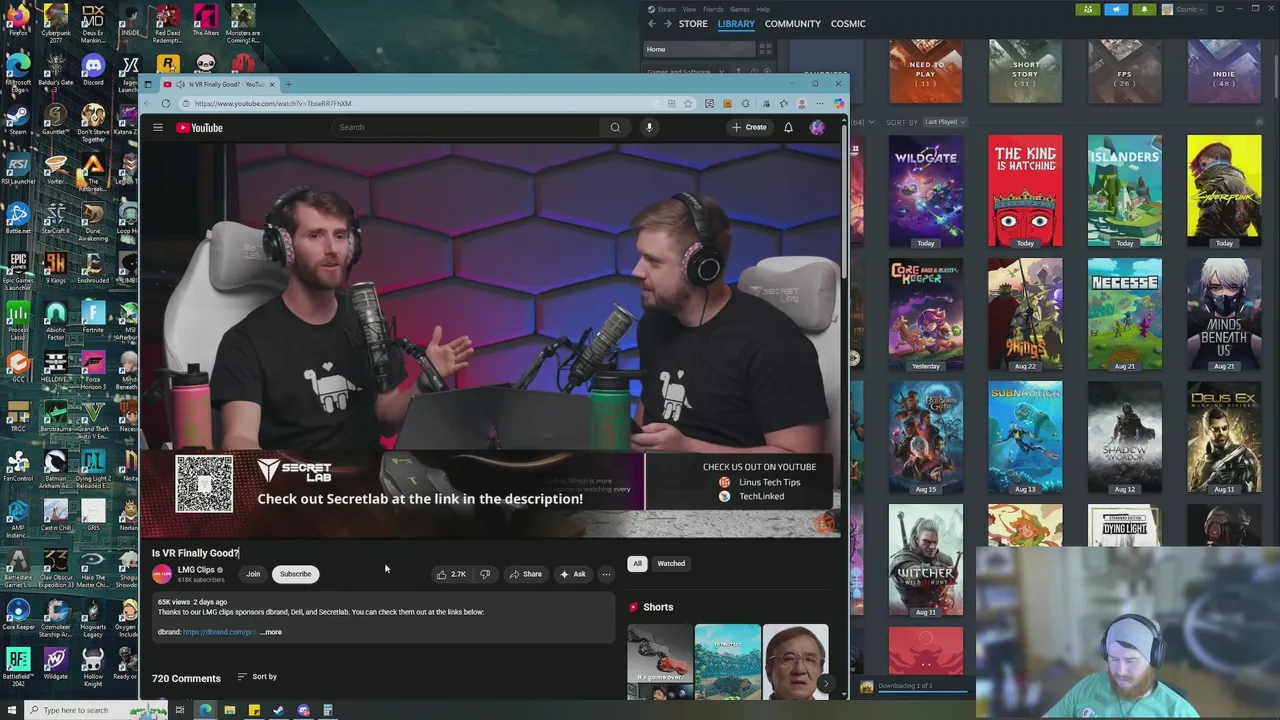Open the middle Shorts thumbnail
This screenshot has height=720, width=1280.
(x=727, y=662)
